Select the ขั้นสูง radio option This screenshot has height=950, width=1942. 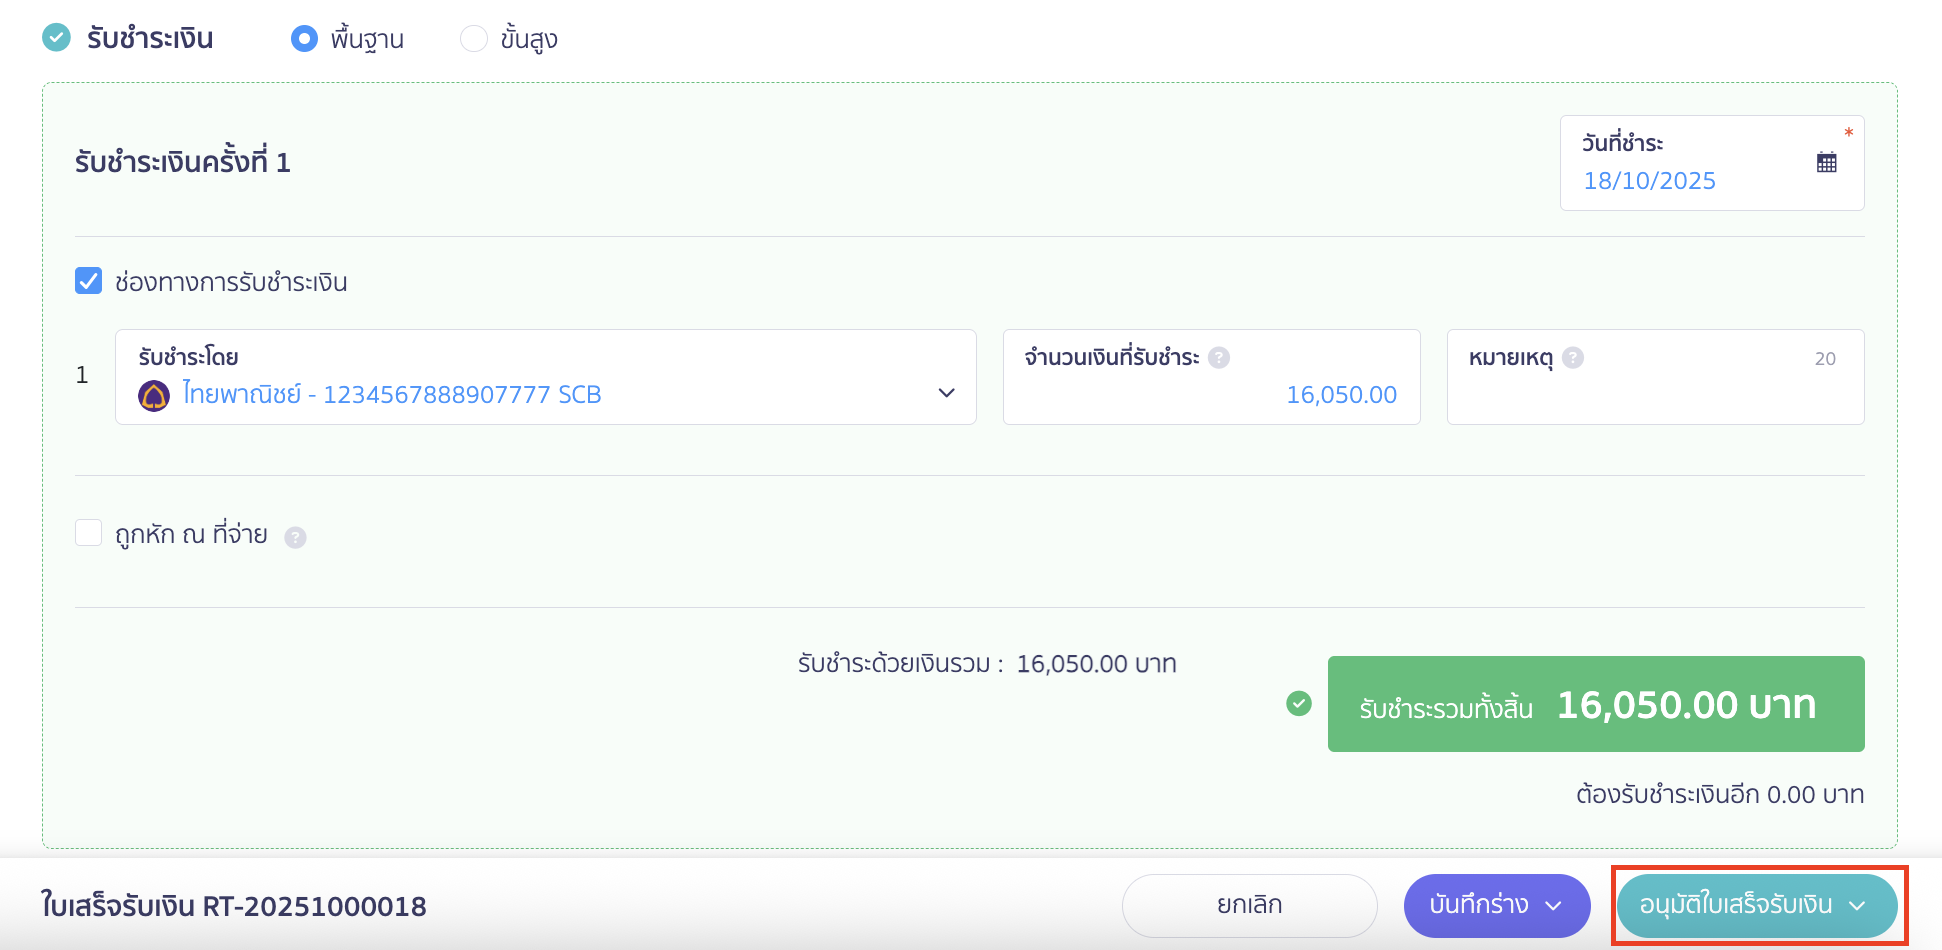(473, 39)
